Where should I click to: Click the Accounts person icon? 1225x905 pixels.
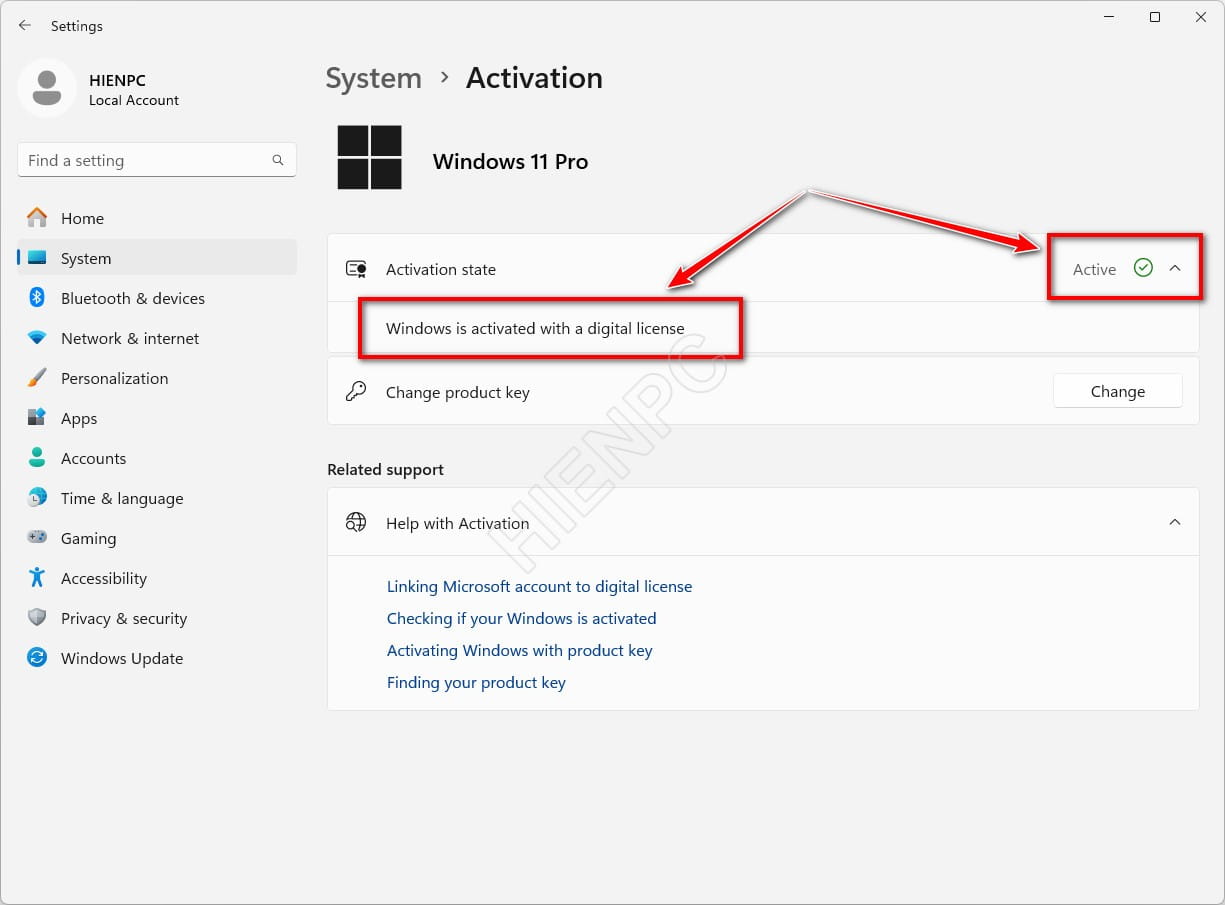[37, 458]
